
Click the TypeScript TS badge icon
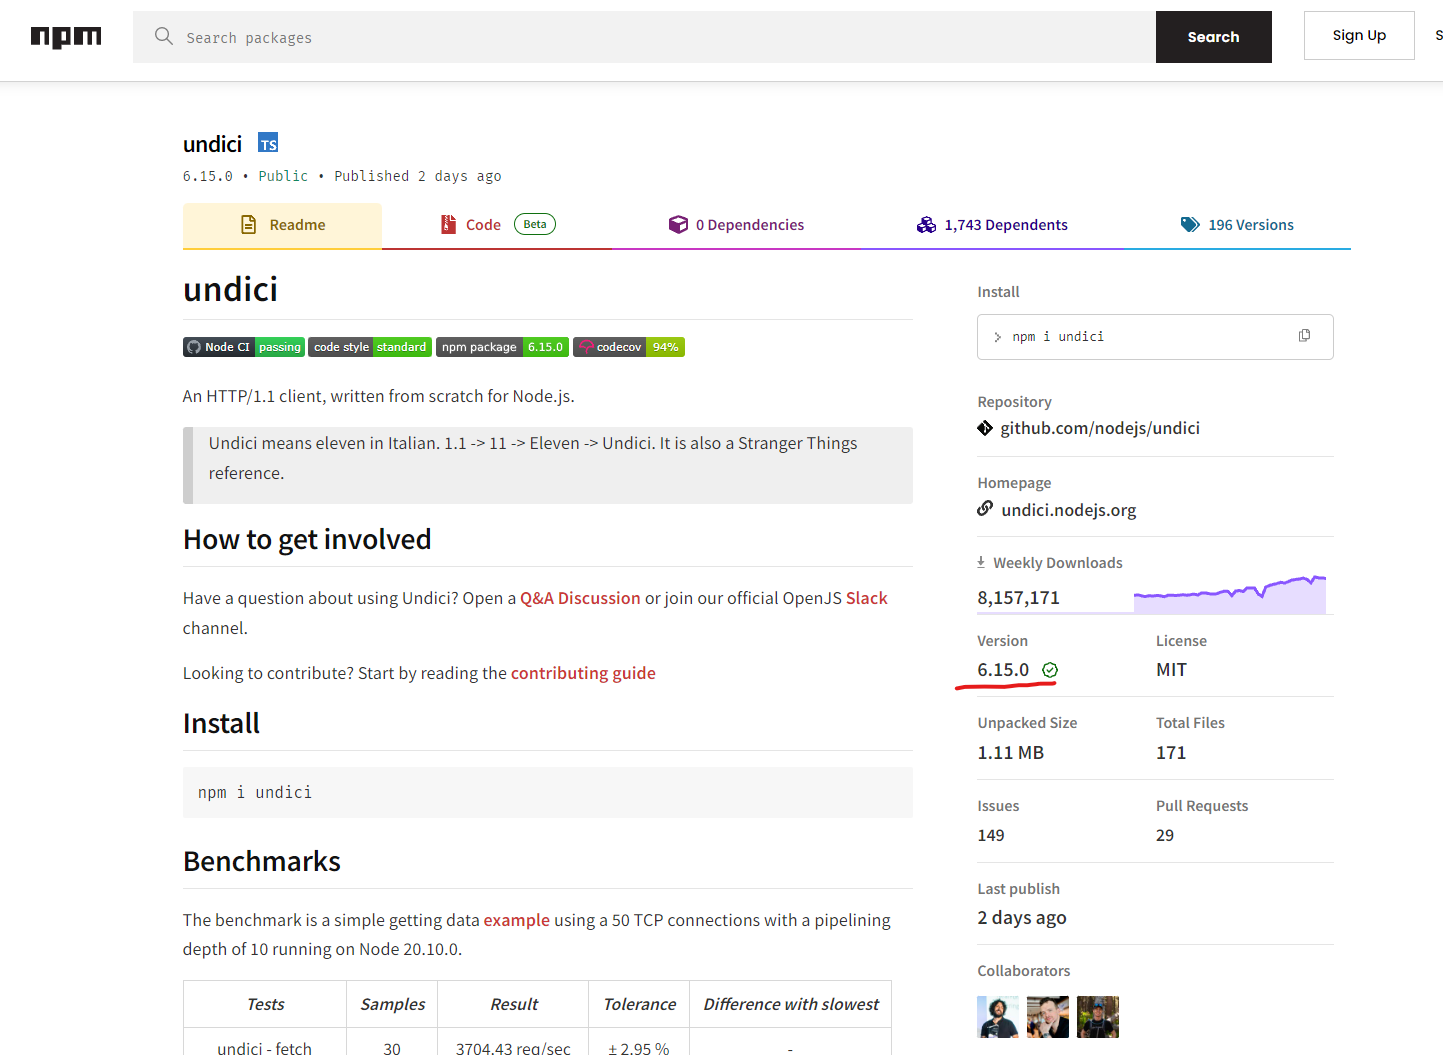pyautogui.click(x=268, y=143)
